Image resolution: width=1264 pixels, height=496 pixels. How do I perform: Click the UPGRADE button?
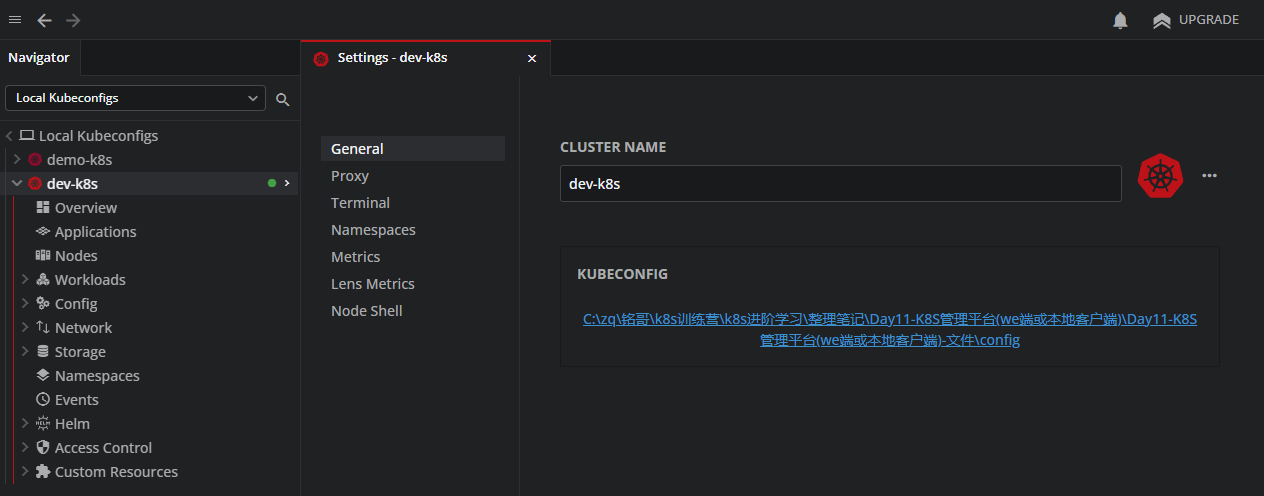coord(1196,20)
